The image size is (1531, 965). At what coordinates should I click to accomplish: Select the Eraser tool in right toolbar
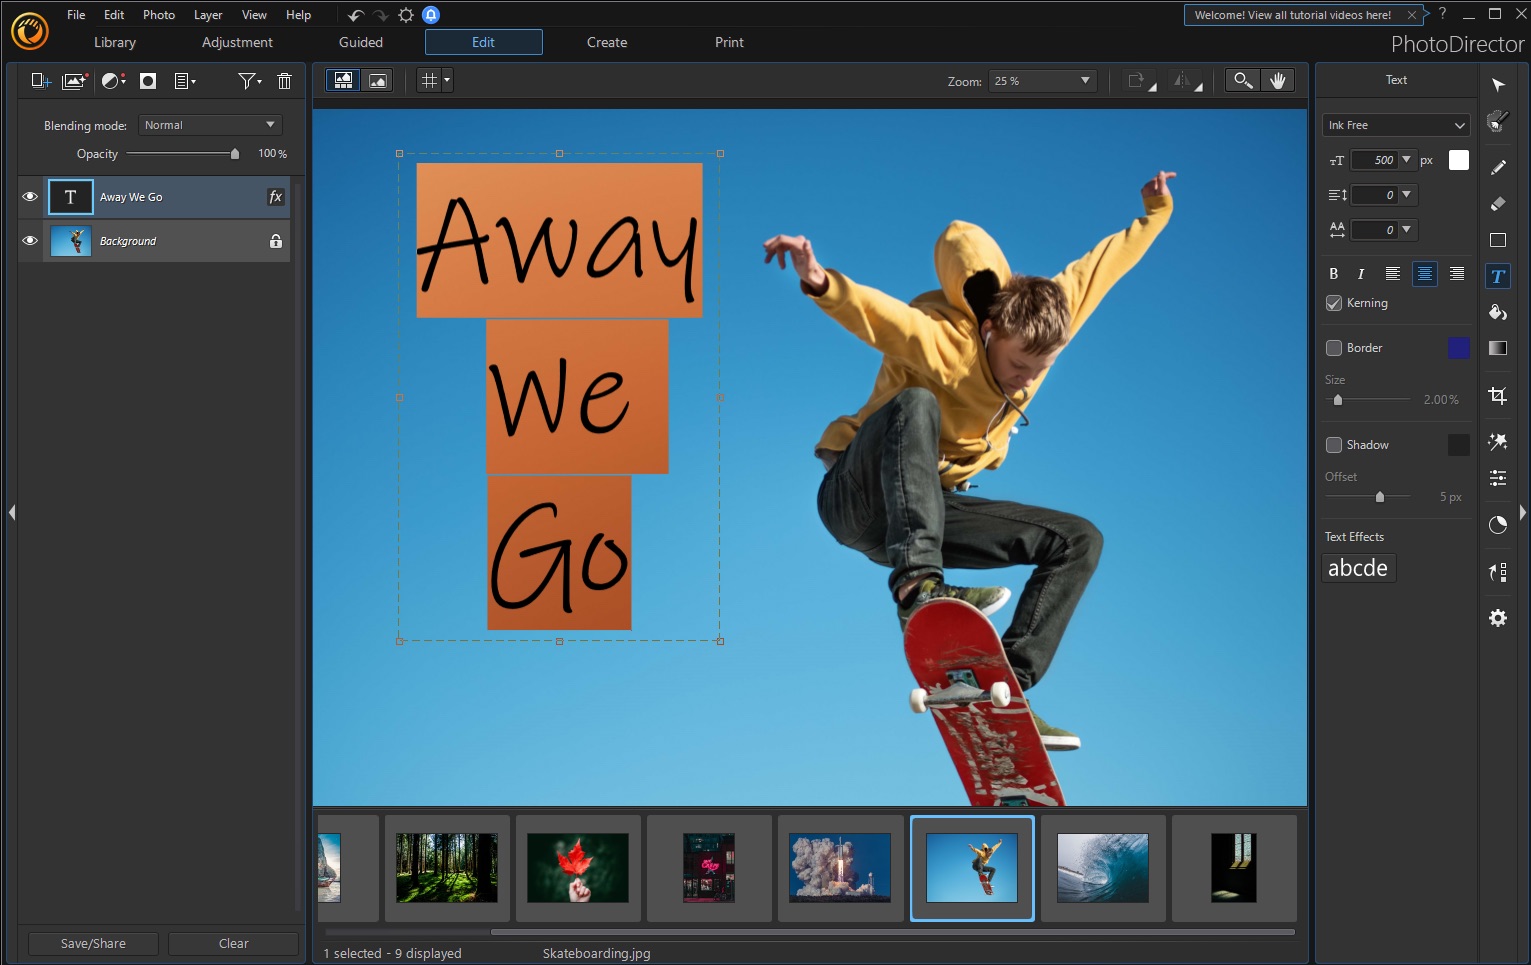(x=1497, y=204)
